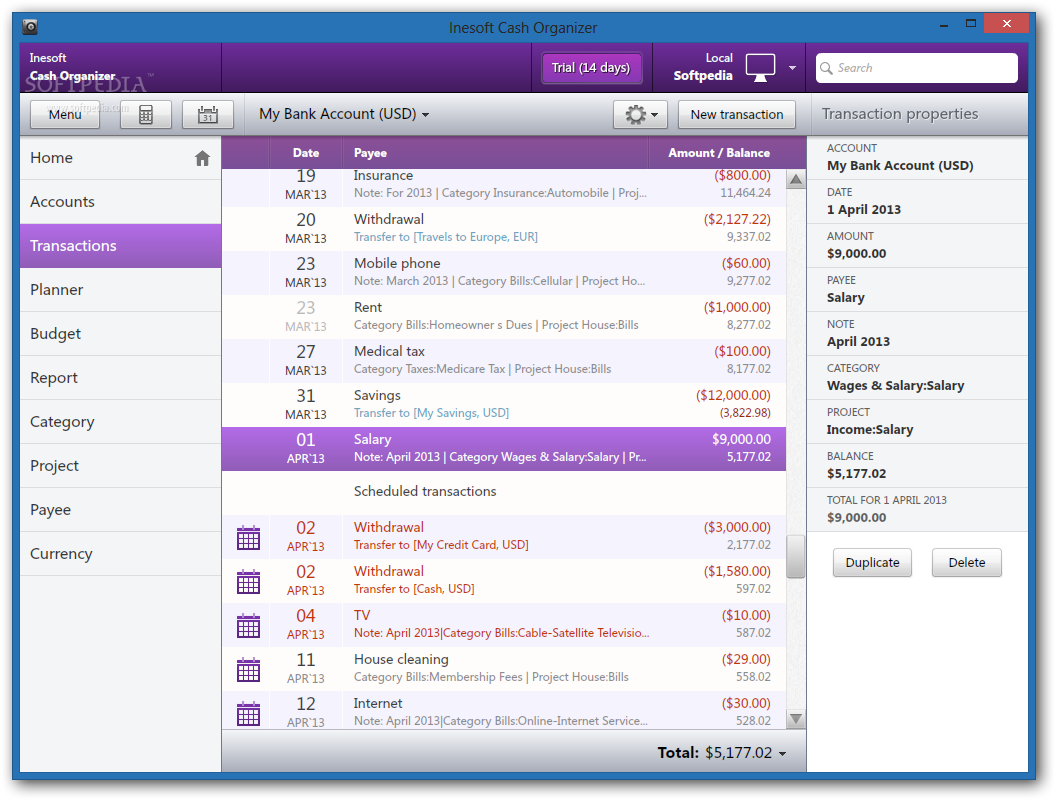The width and height of the screenshot is (1056, 800).
Task: Click the Date value 1 April 2013
Action: pyautogui.click(x=863, y=209)
